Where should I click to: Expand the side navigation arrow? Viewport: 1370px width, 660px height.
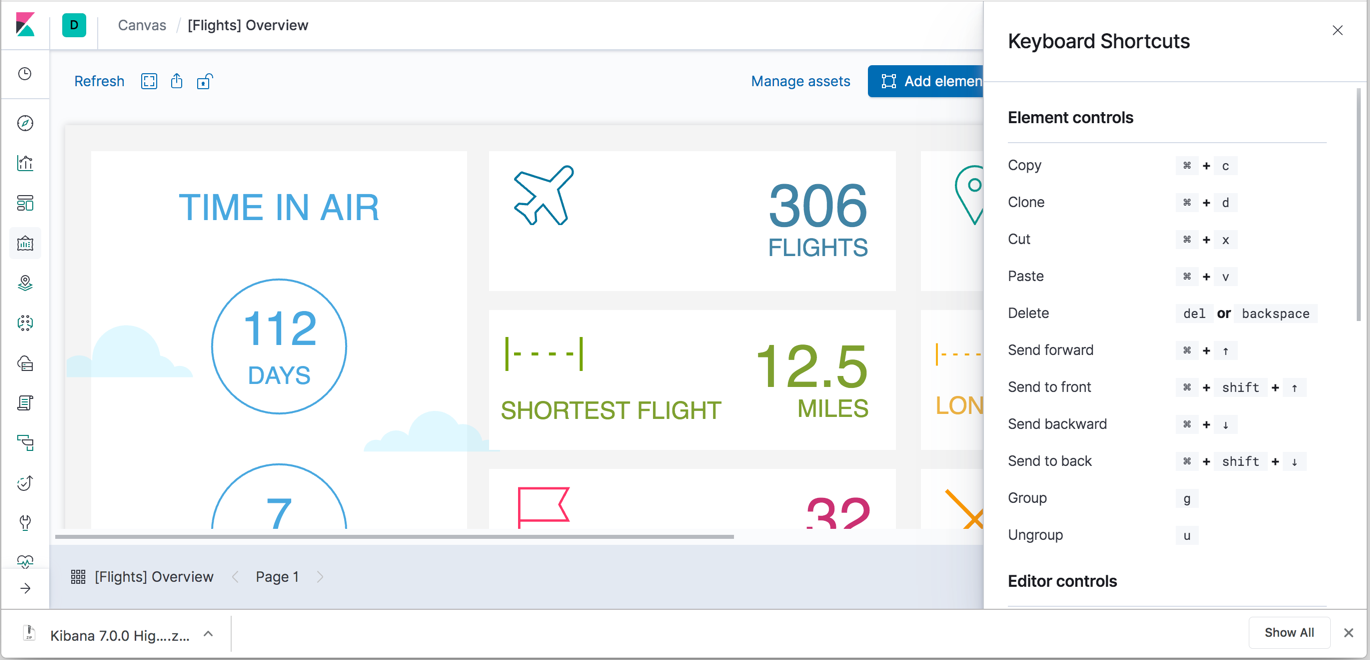(25, 588)
